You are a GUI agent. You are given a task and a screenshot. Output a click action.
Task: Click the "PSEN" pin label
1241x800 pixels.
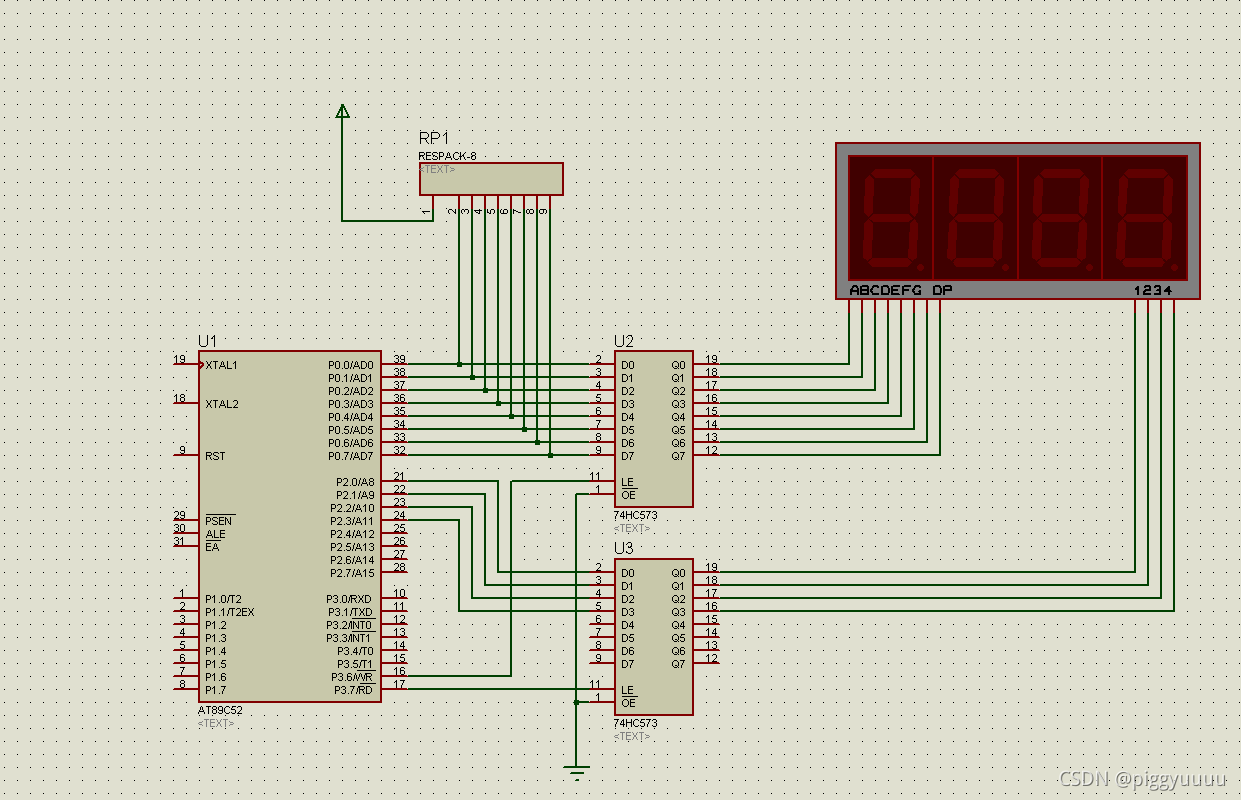click(218, 521)
